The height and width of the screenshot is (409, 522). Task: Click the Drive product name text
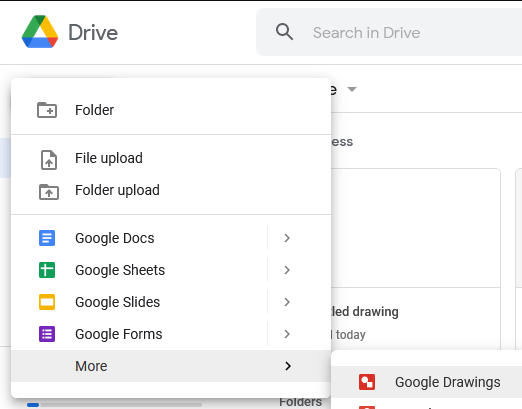(93, 33)
